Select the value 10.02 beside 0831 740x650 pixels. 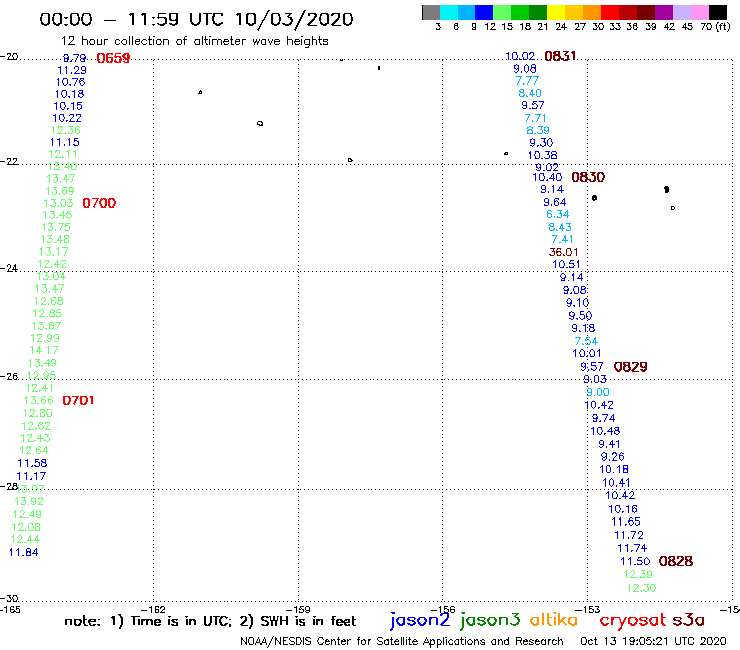click(x=520, y=56)
